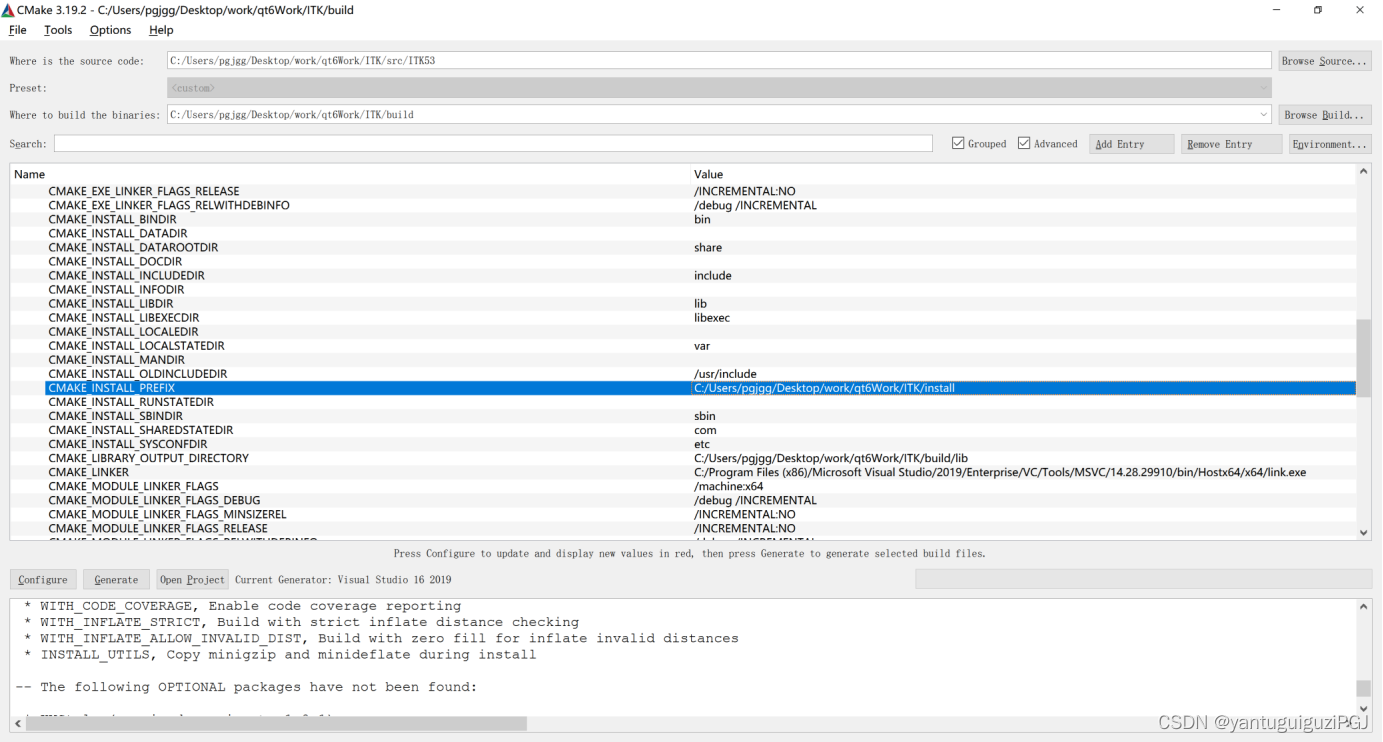Expand the build directory path dropdown
Image resolution: width=1383 pixels, height=742 pixels.
click(1262, 114)
